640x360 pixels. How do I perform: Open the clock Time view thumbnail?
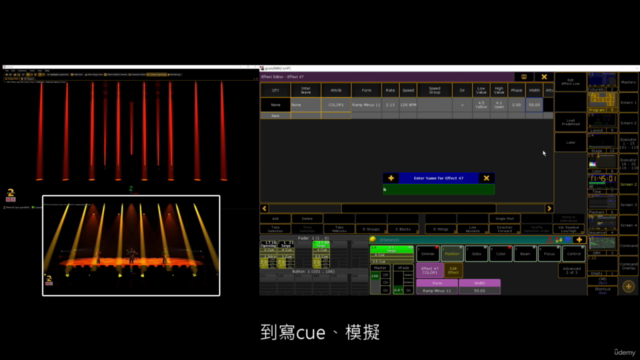coord(602,184)
